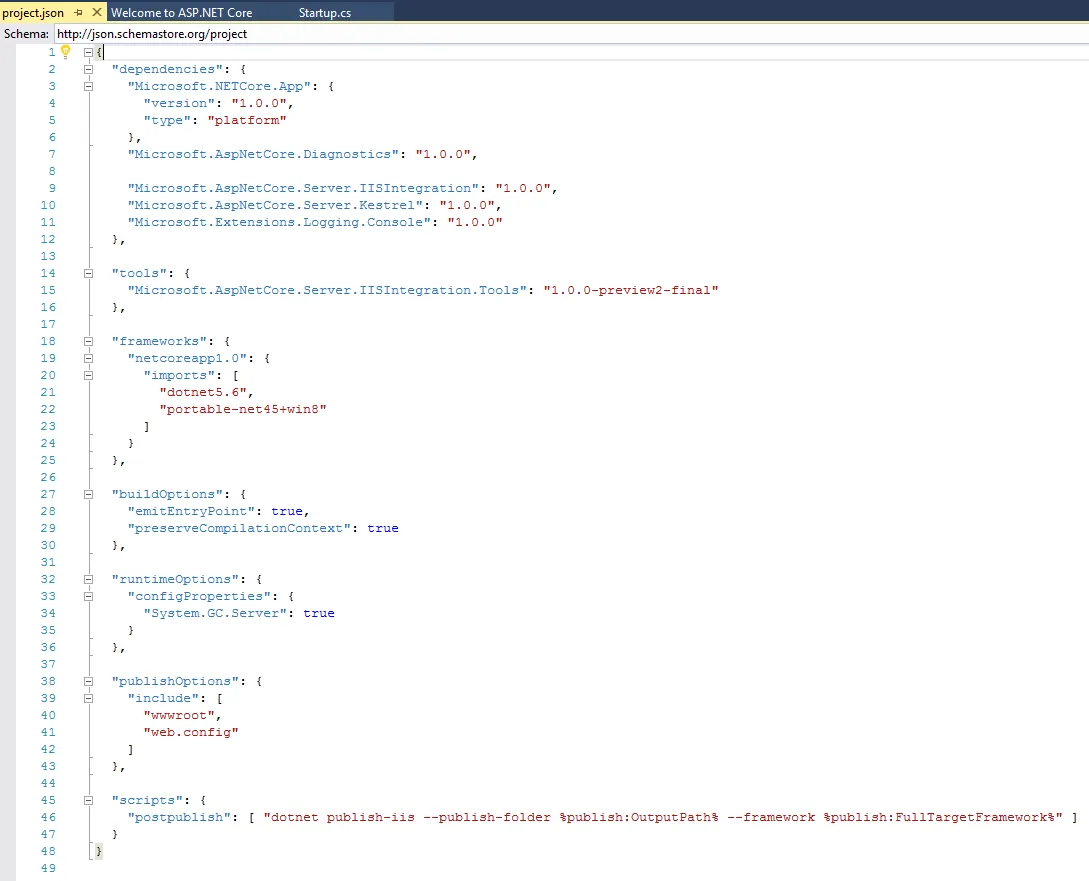Collapse the root object on line 1

(x=88, y=52)
